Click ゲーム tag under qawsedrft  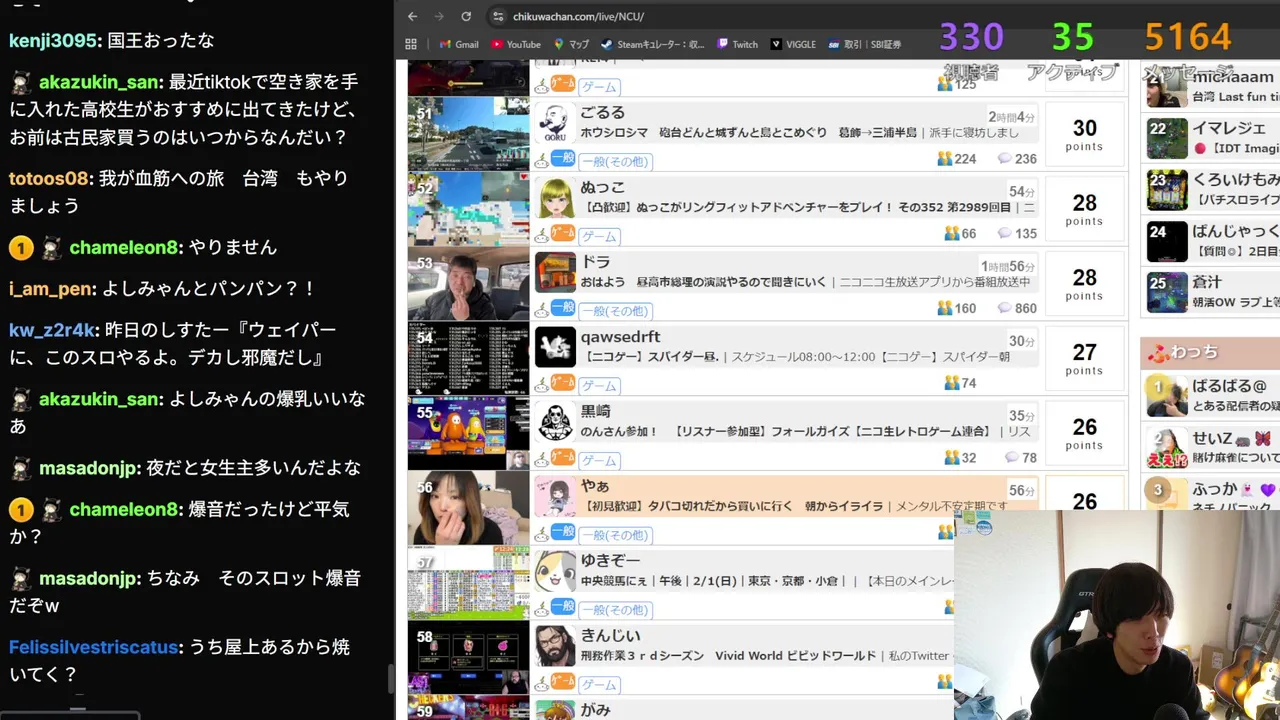(x=599, y=386)
